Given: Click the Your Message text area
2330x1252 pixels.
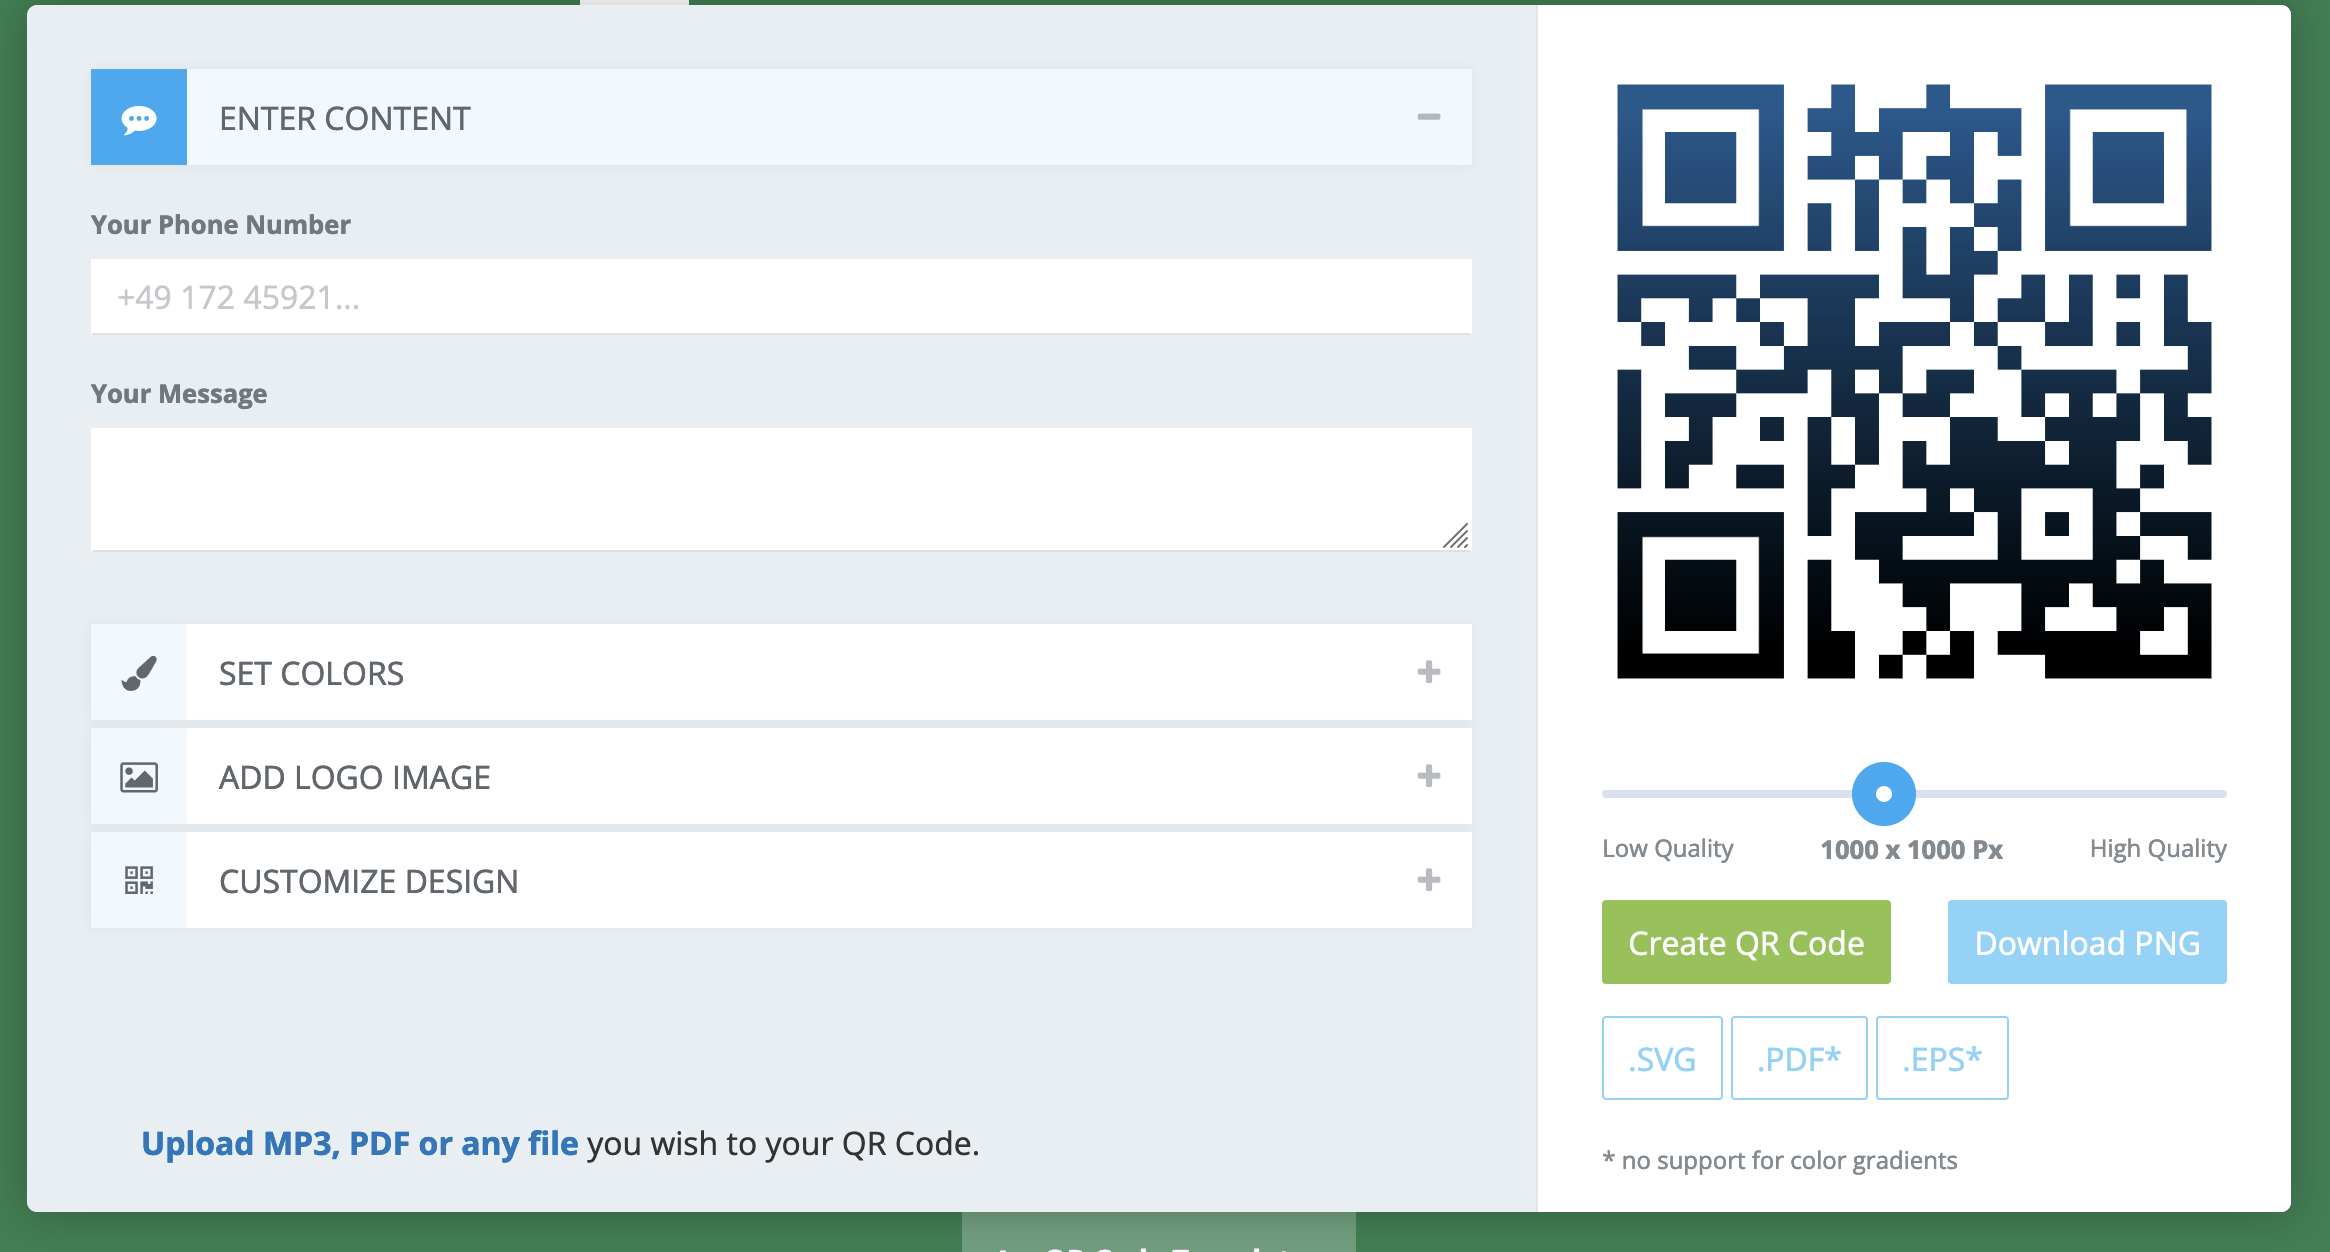Looking at the screenshot, I should [x=781, y=489].
